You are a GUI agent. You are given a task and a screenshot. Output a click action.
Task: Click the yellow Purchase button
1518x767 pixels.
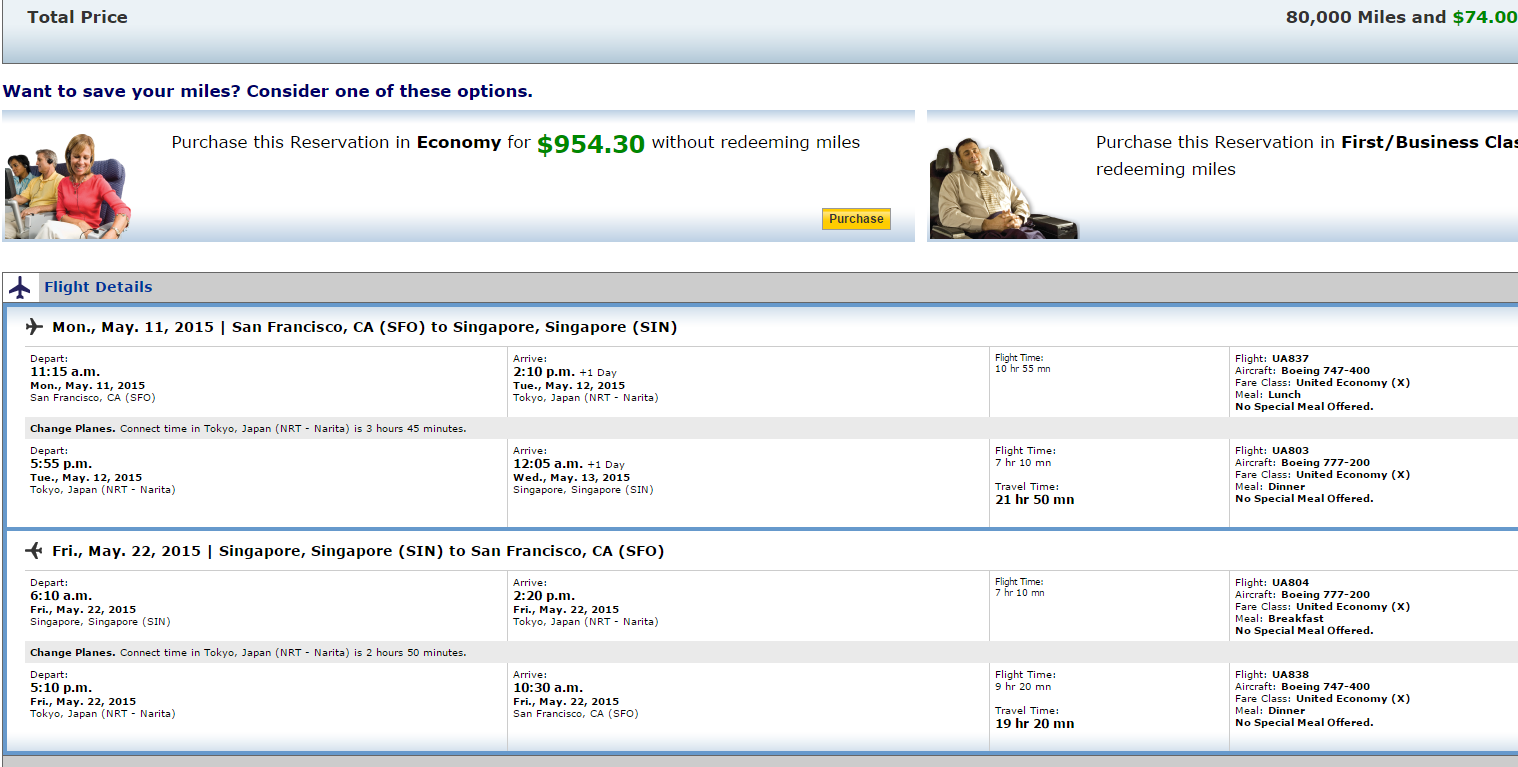tap(856, 219)
